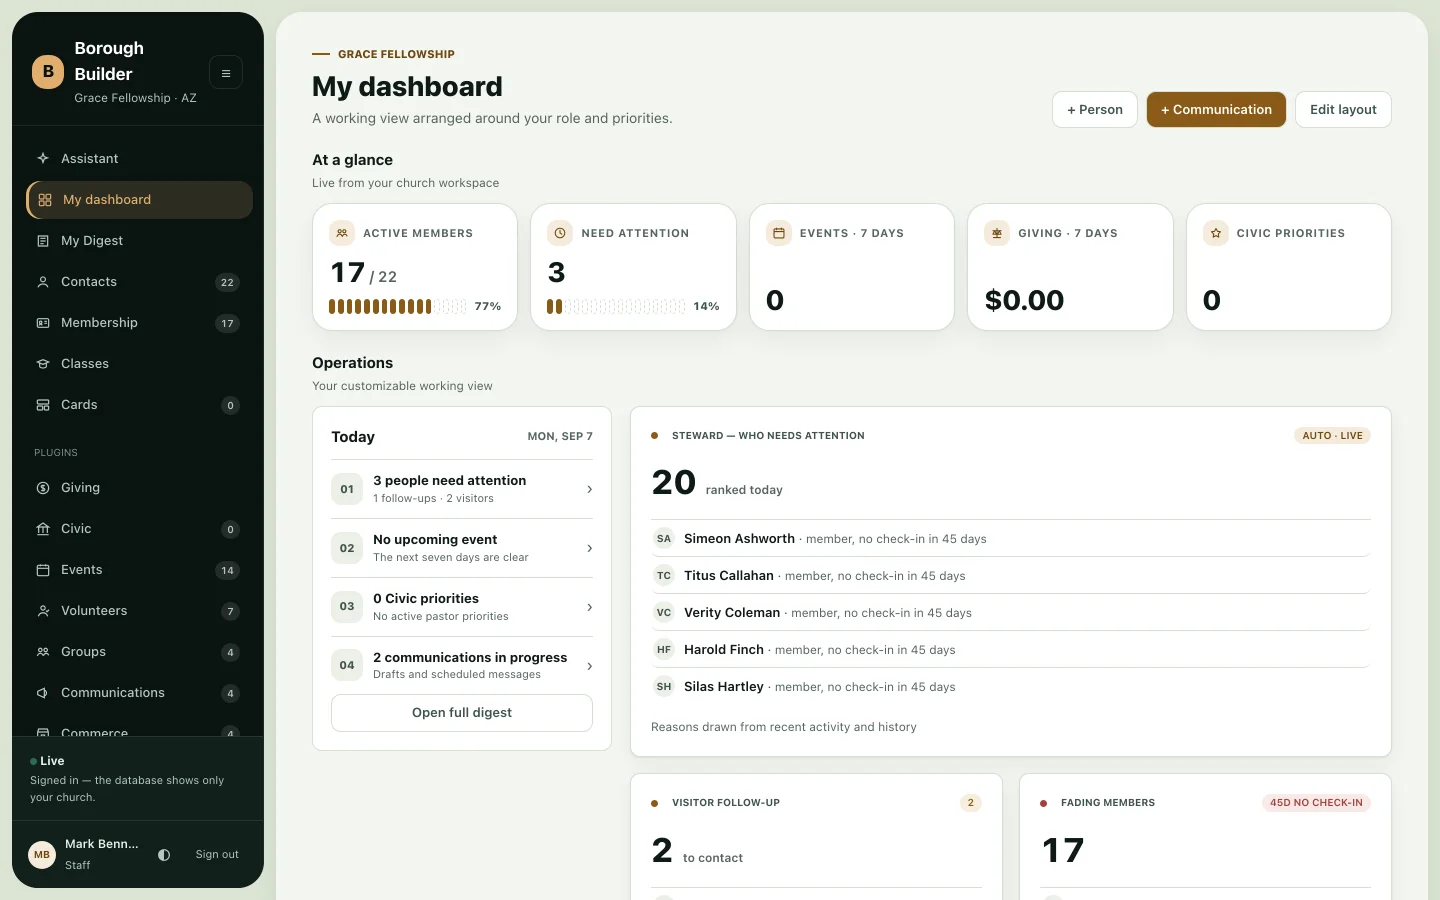Click the Active Members 77% progress bar

(x=398, y=307)
